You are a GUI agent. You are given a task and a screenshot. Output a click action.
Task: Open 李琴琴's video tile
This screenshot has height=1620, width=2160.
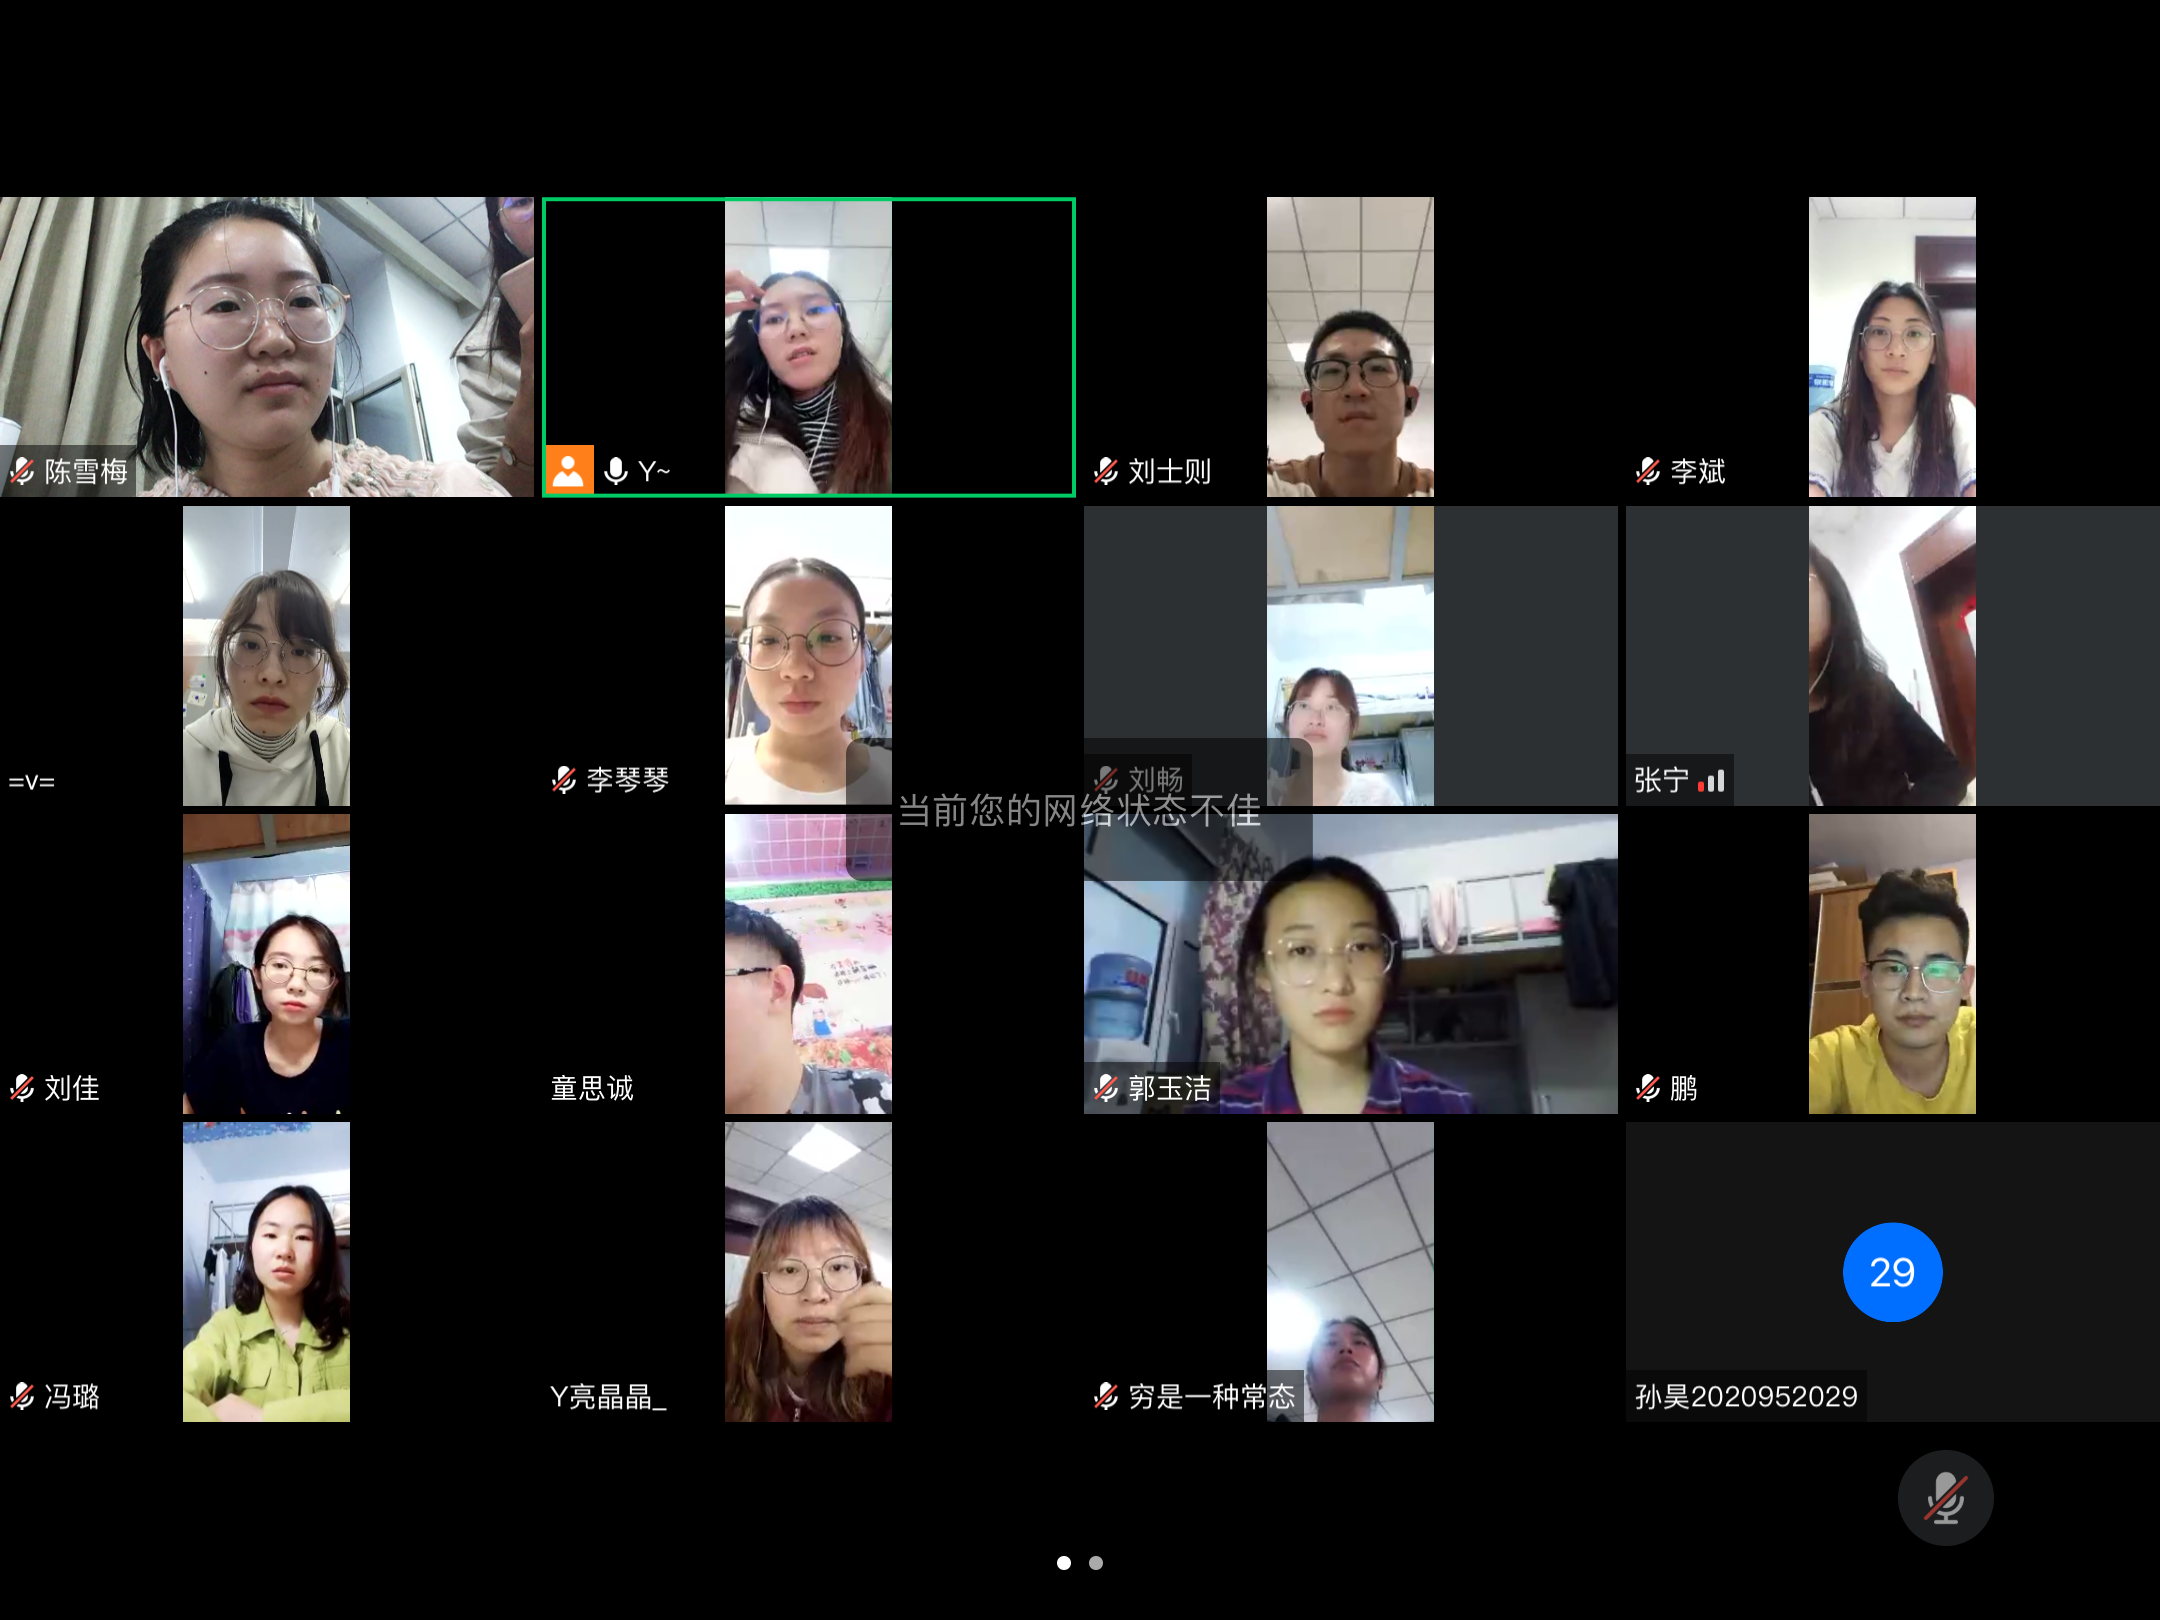click(808, 656)
